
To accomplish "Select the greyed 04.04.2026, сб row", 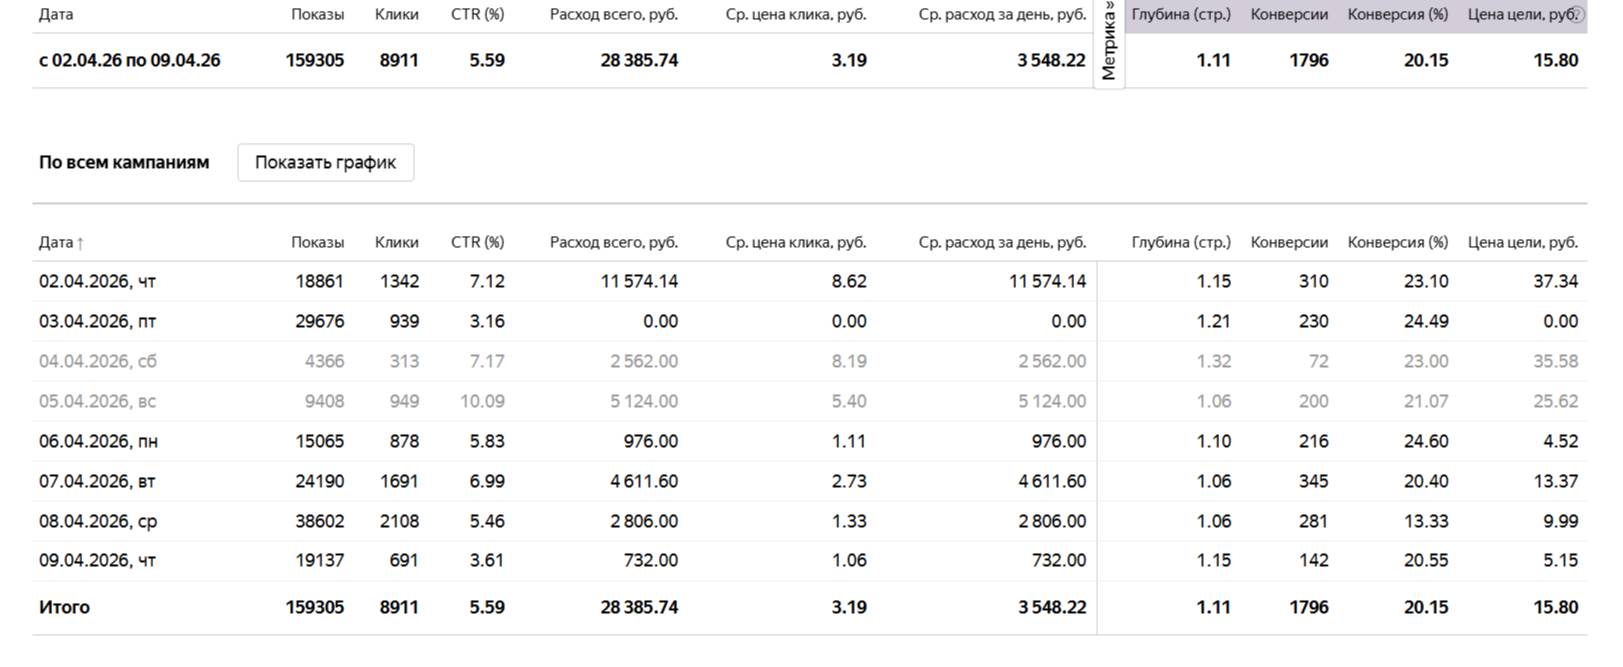I will point(97,362).
